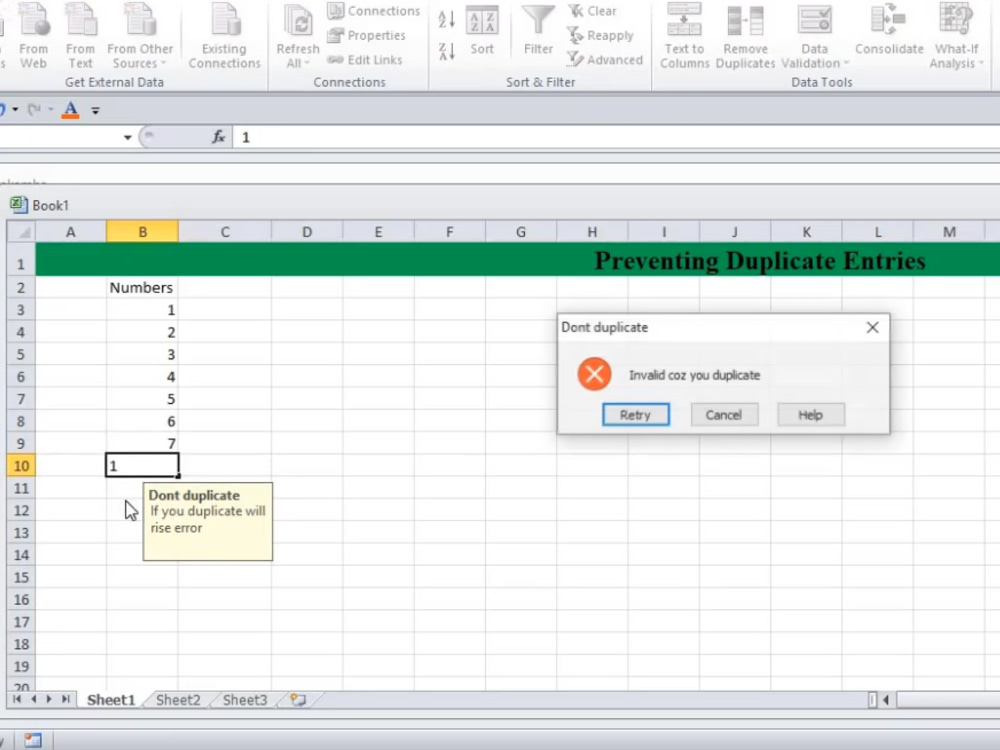Click the From Web data icon
The width and height of the screenshot is (1000, 750).
pyautogui.click(x=33, y=37)
